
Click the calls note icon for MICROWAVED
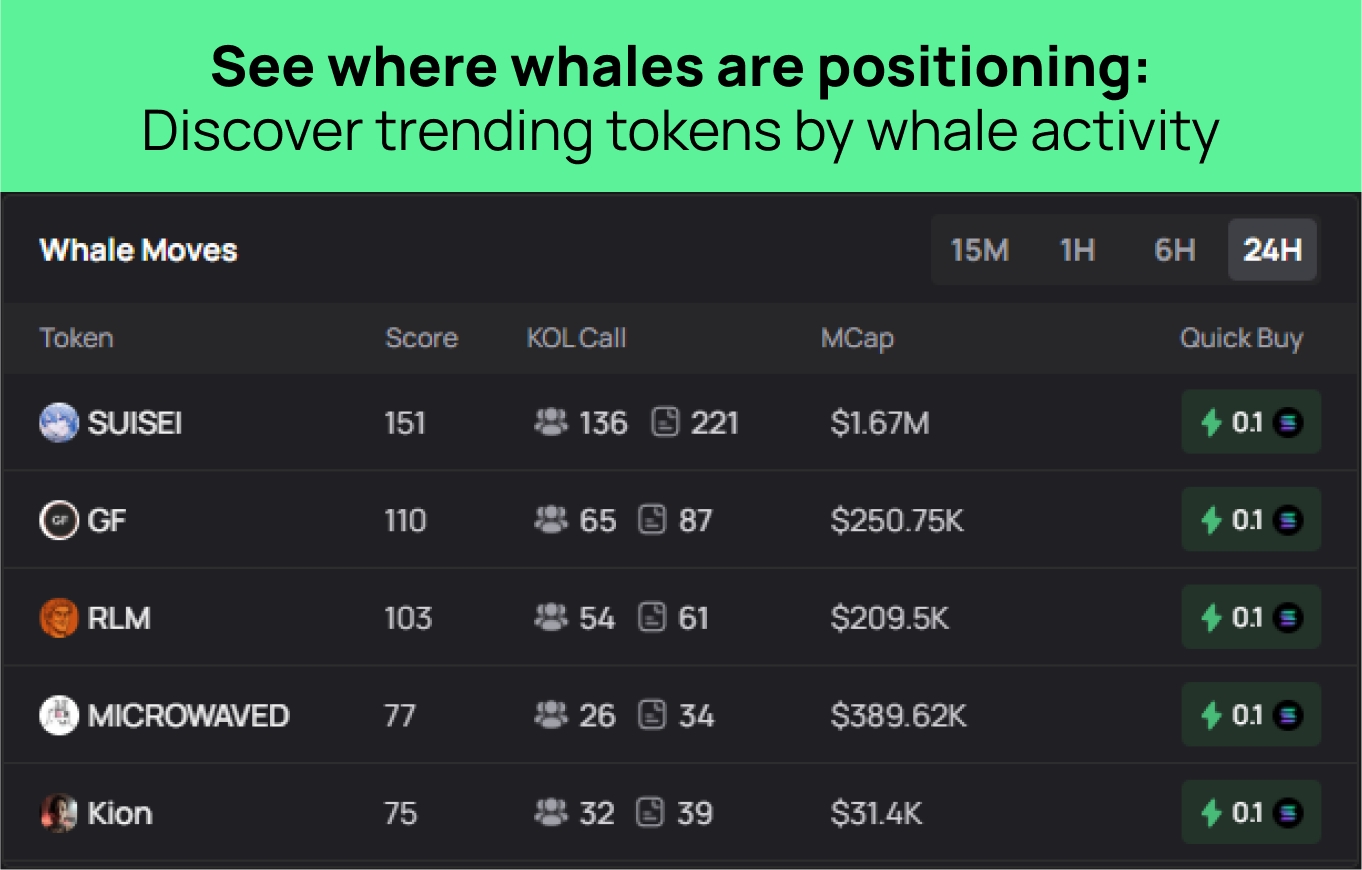(653, 716)
